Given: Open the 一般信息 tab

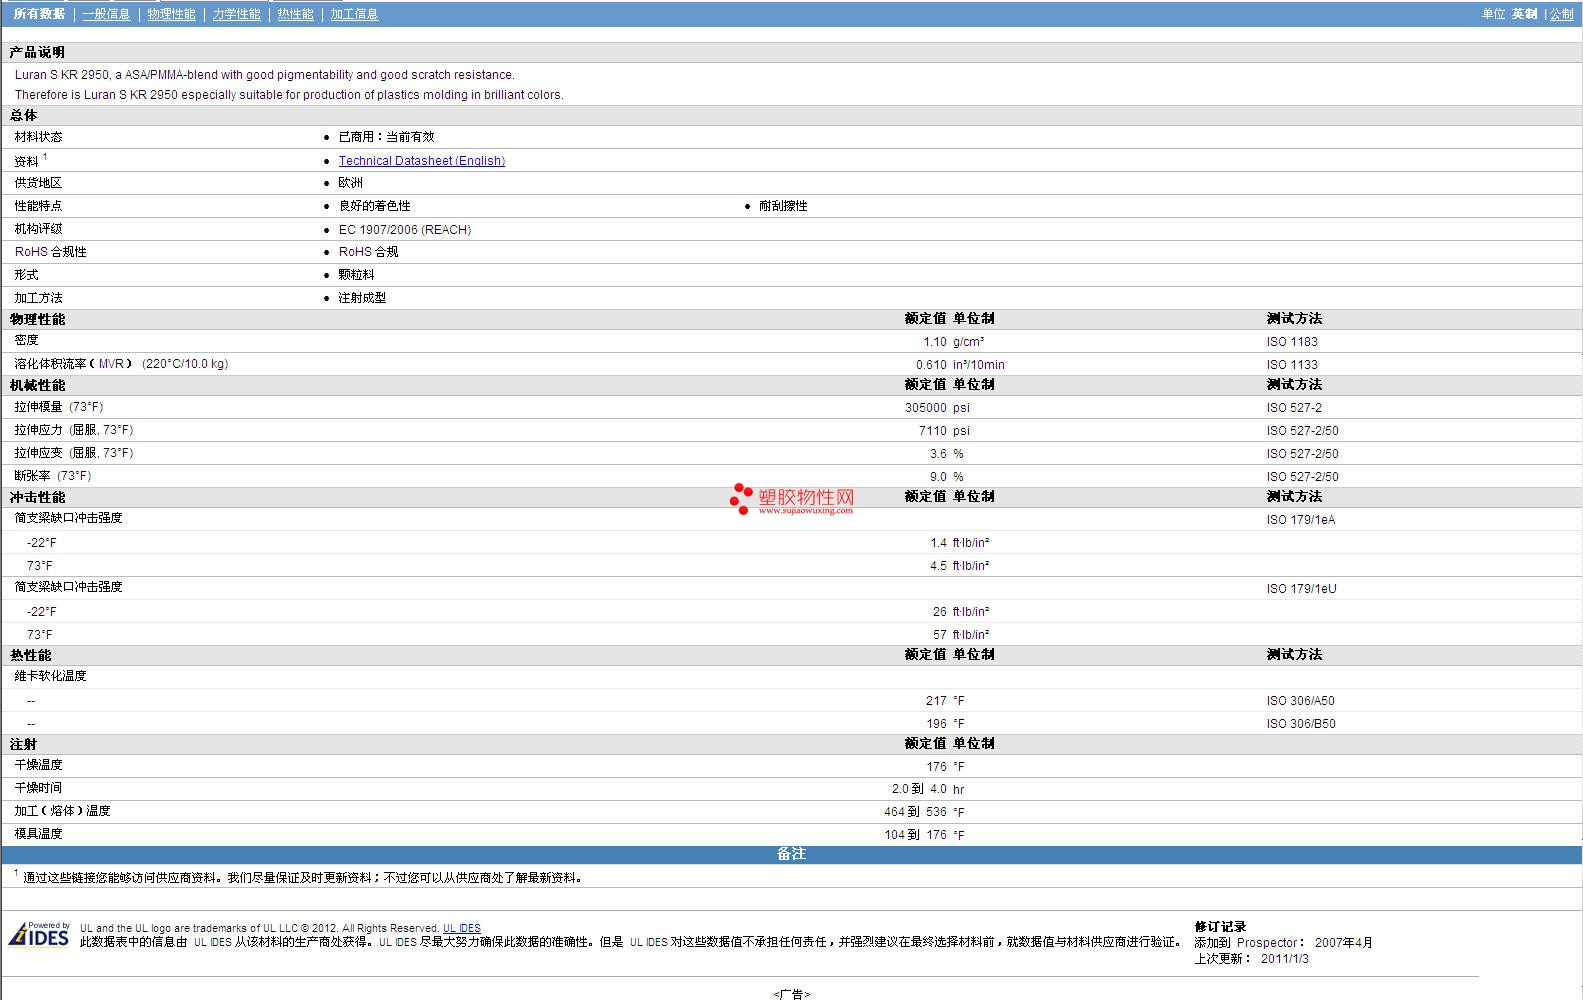Looking at the screenshot, I should pos(106,14).
